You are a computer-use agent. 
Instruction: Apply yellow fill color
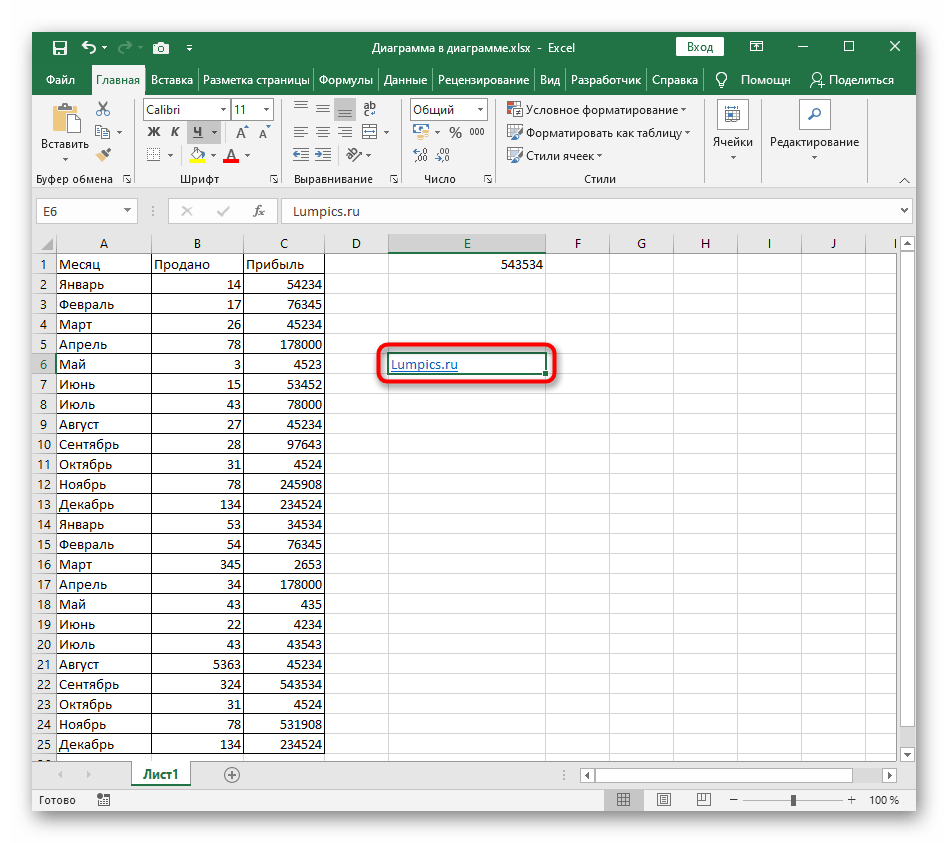point(197,155)
